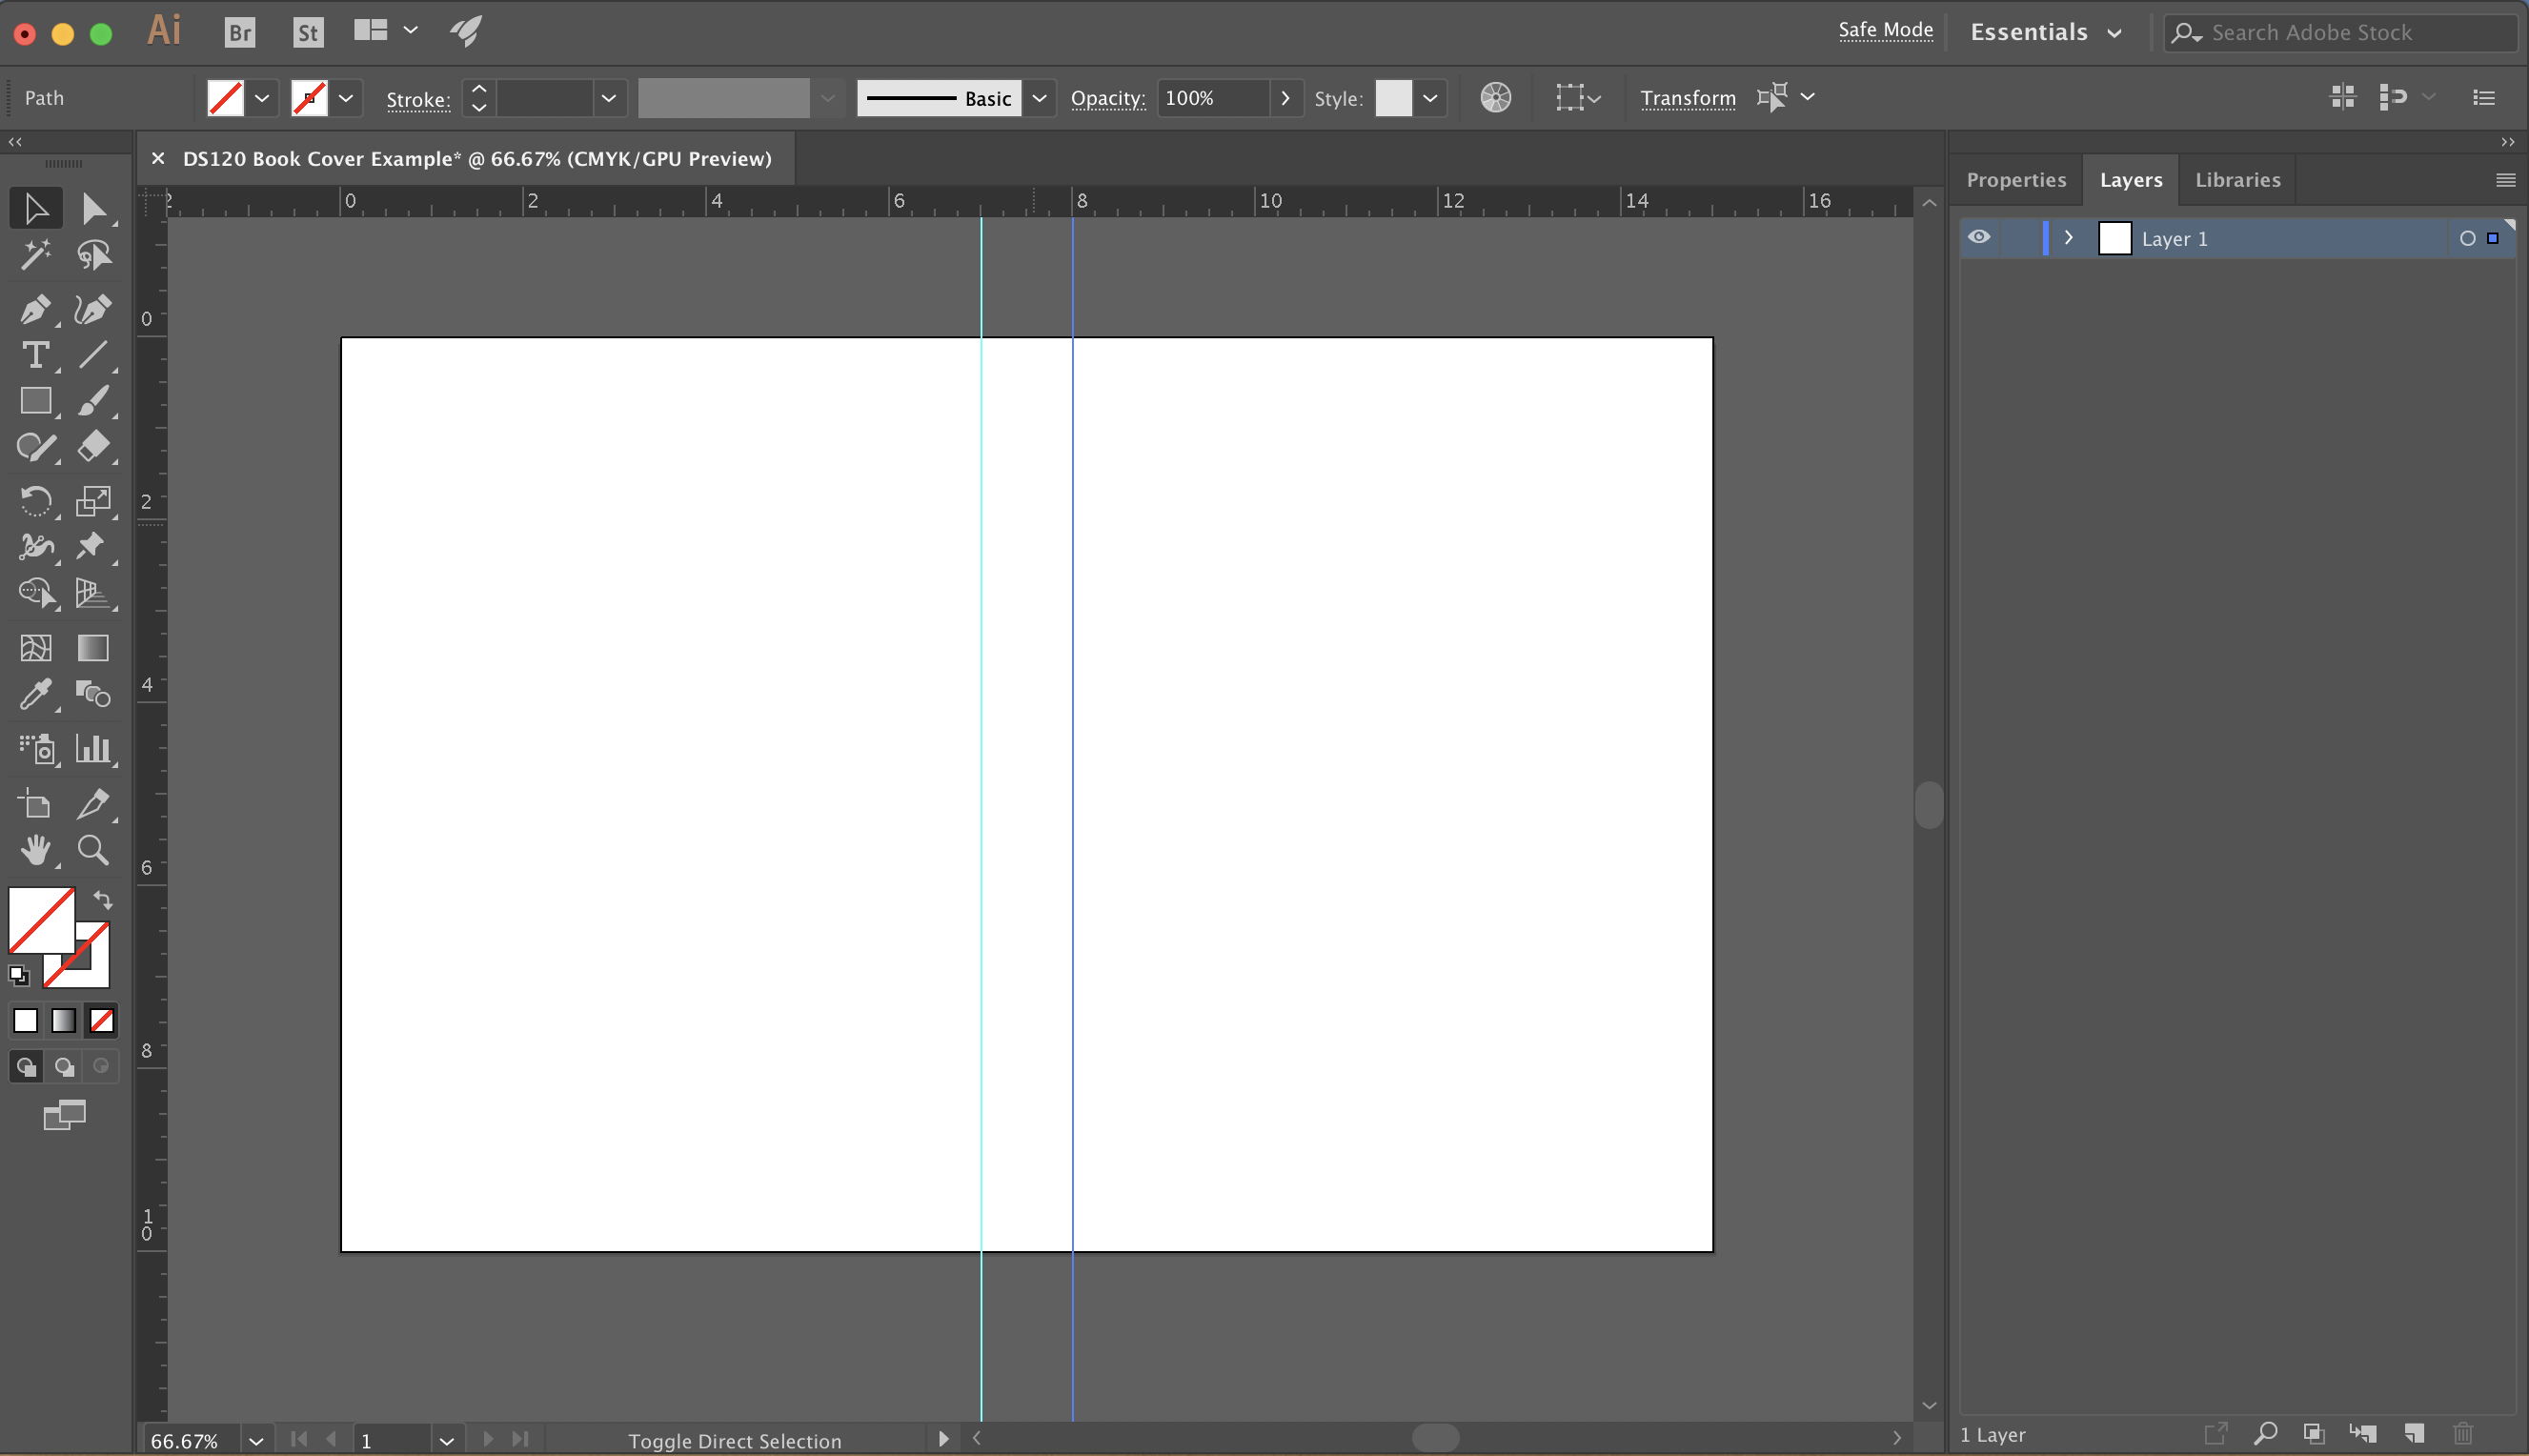Select the Zoom tool
The width and height of the screenshot is (2529, 1456).
(93, 850)
